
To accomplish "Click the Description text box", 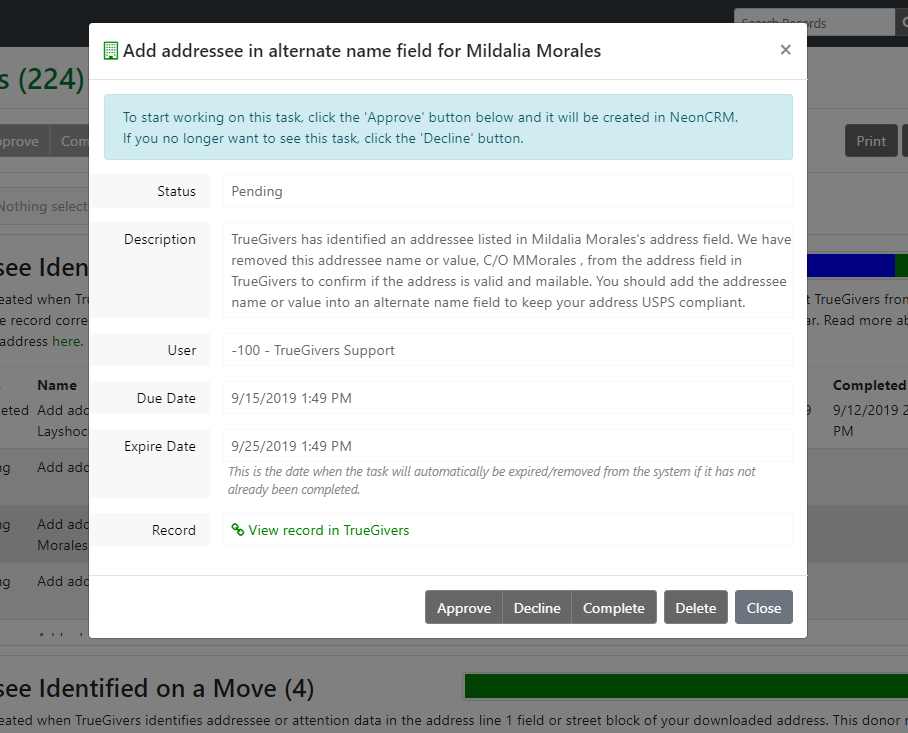I will 507,270.
